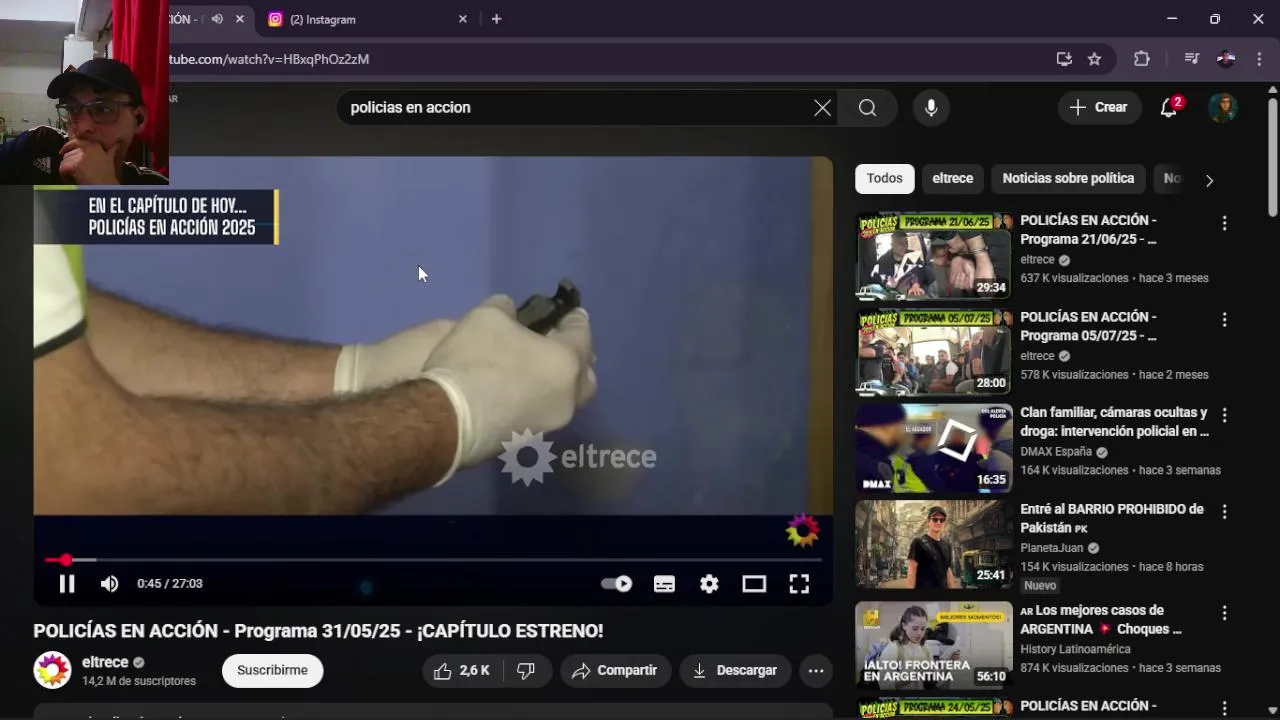This screenshot has width=1280, height=720.
Task: Open notifications bell with 2 alerts
Action: 1169,108
